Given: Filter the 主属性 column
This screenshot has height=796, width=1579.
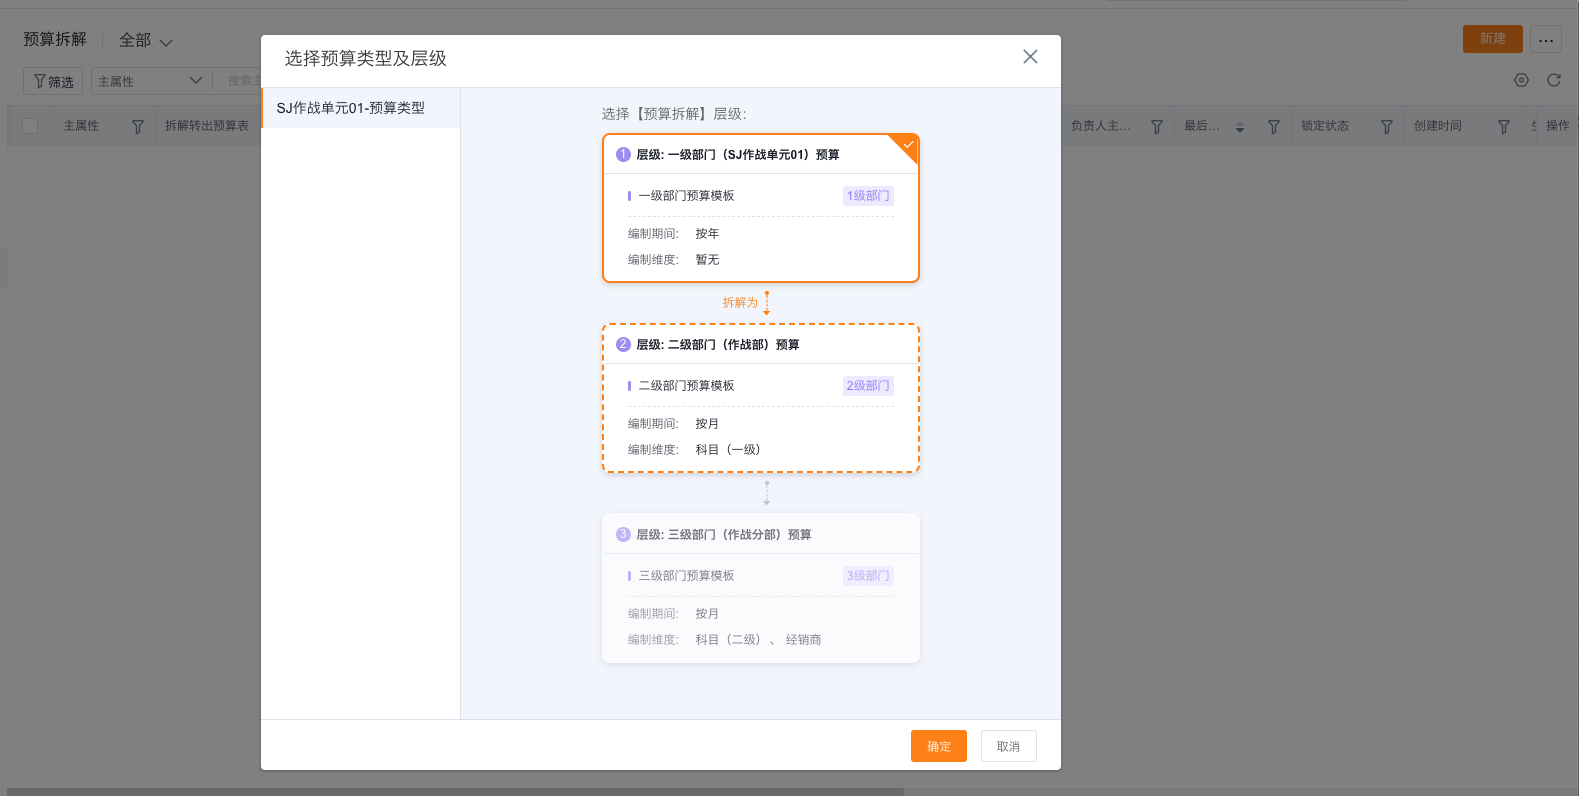Looking at the screenshot, I should point(138,127).
